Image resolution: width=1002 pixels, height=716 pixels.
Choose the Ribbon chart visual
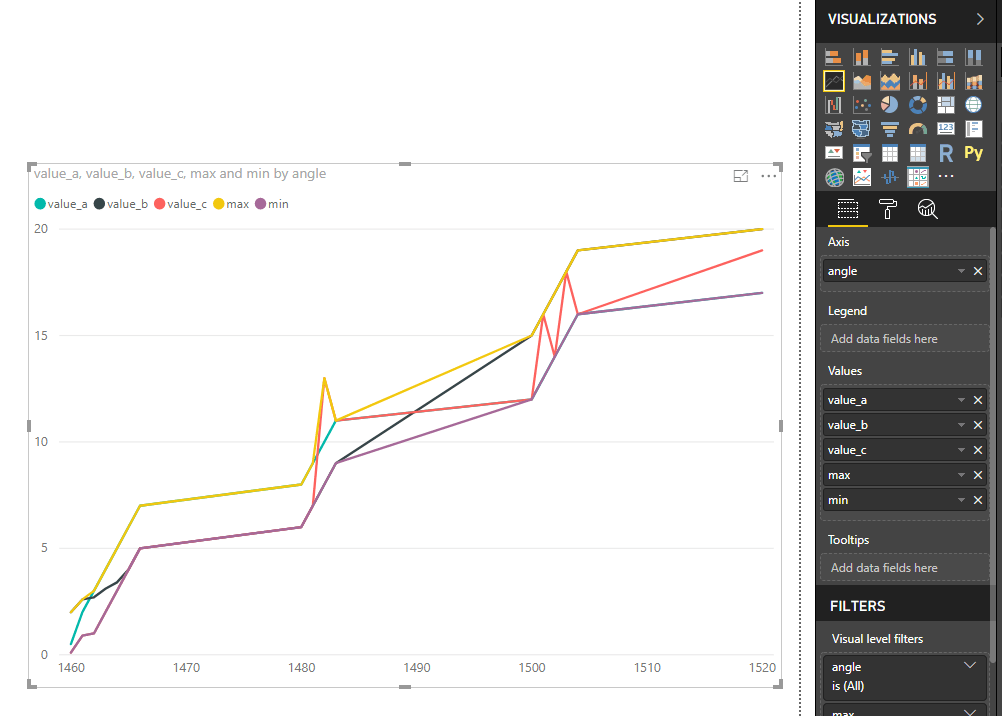(x=973, y=81)
